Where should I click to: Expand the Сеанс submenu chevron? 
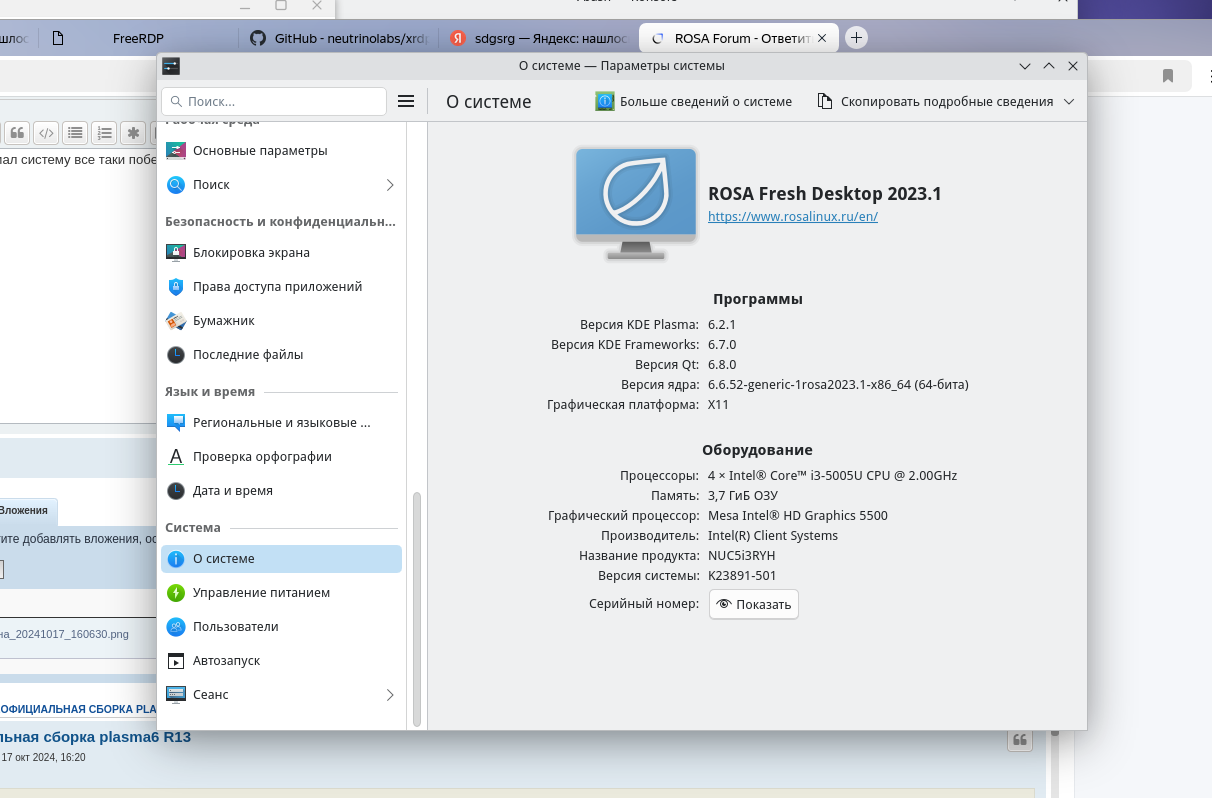[390, 695]
